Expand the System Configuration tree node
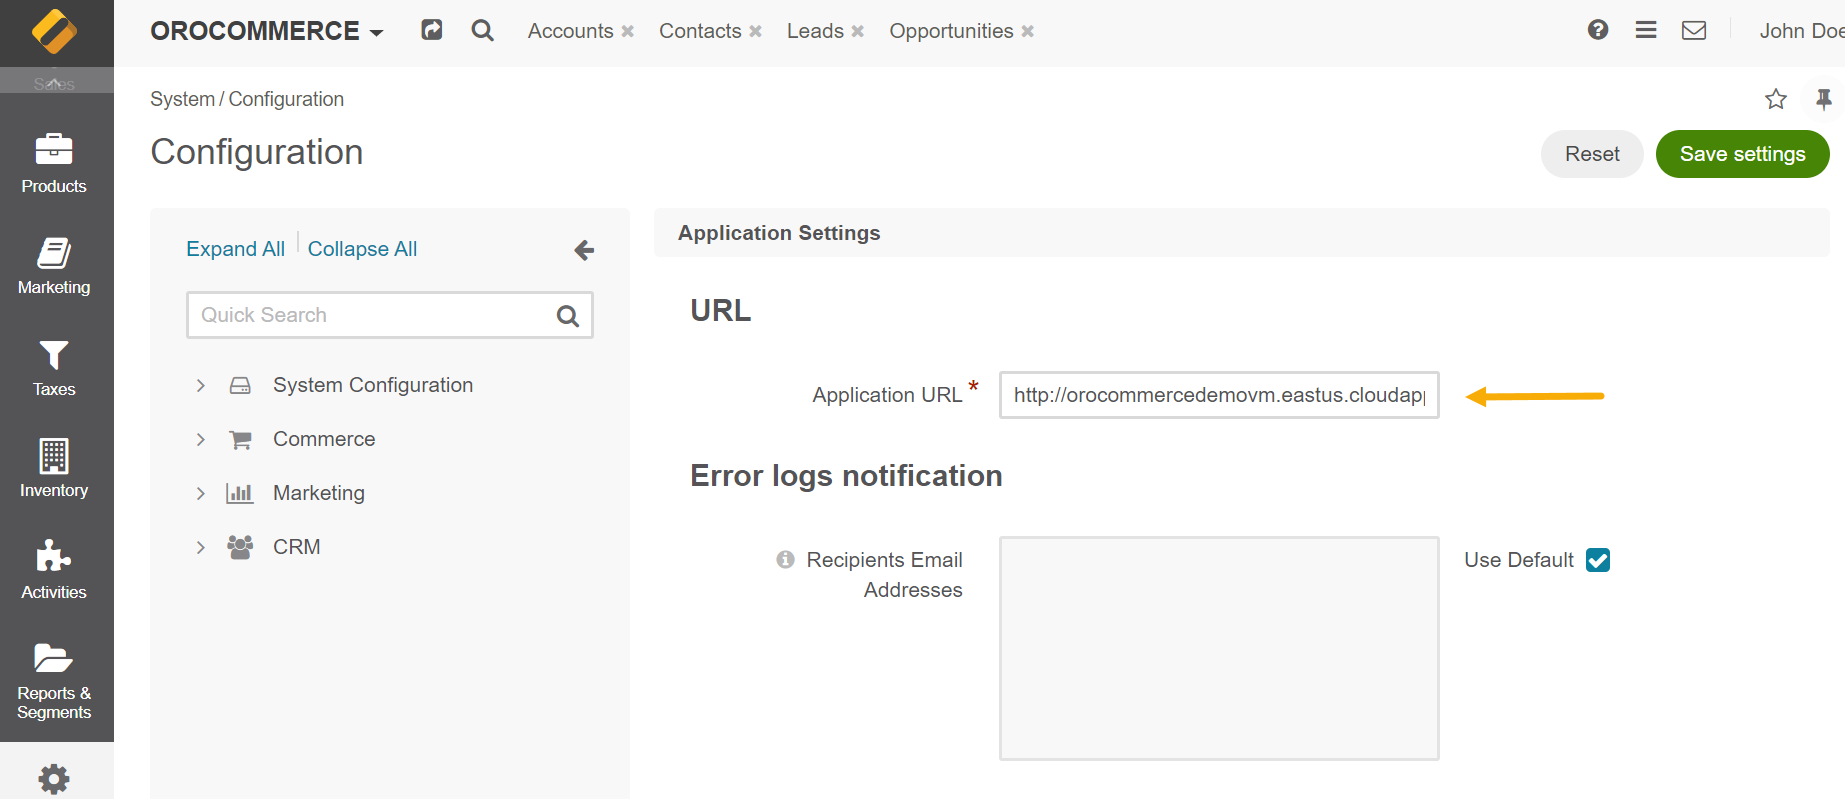 pyautogui.click(x=201, y=386)
